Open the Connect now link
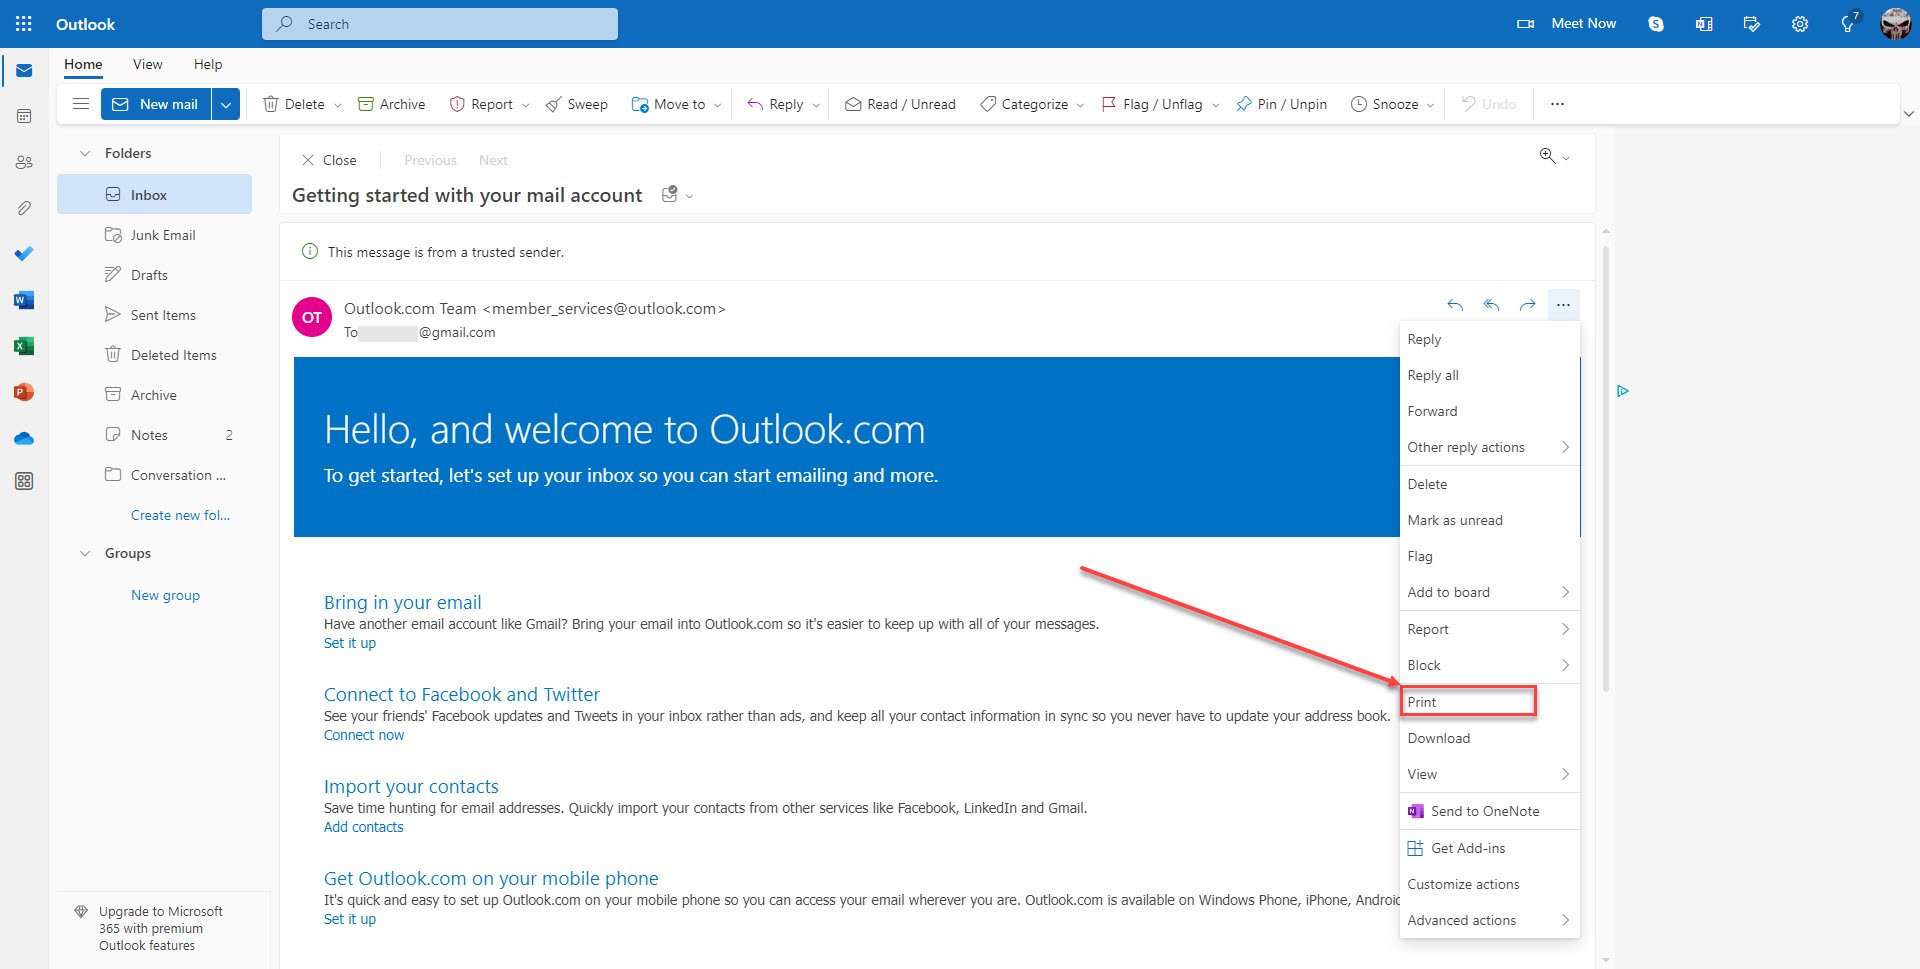Viewport: 1920px width, 969px height. tap(363, 734)
